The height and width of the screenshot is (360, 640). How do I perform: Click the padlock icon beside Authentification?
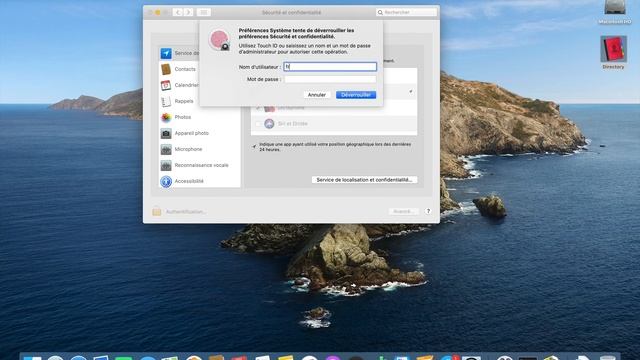(x=156, y=211)
